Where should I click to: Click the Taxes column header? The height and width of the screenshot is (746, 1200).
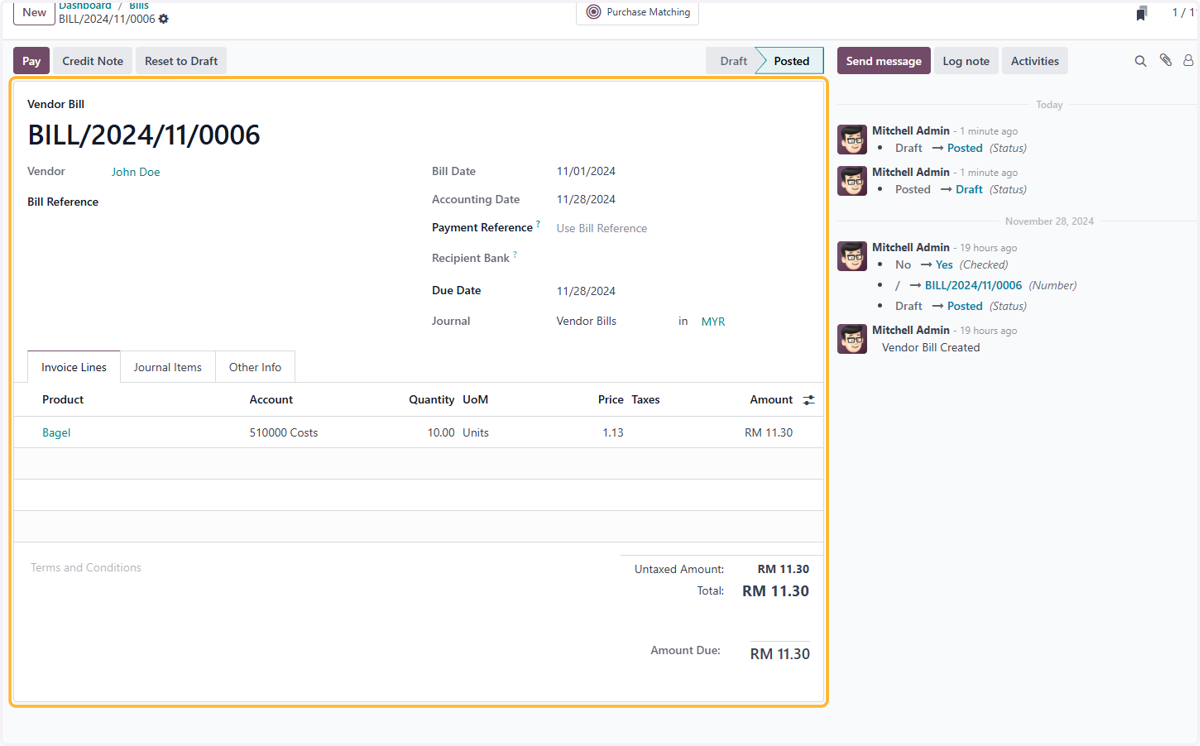click(646, 399)
